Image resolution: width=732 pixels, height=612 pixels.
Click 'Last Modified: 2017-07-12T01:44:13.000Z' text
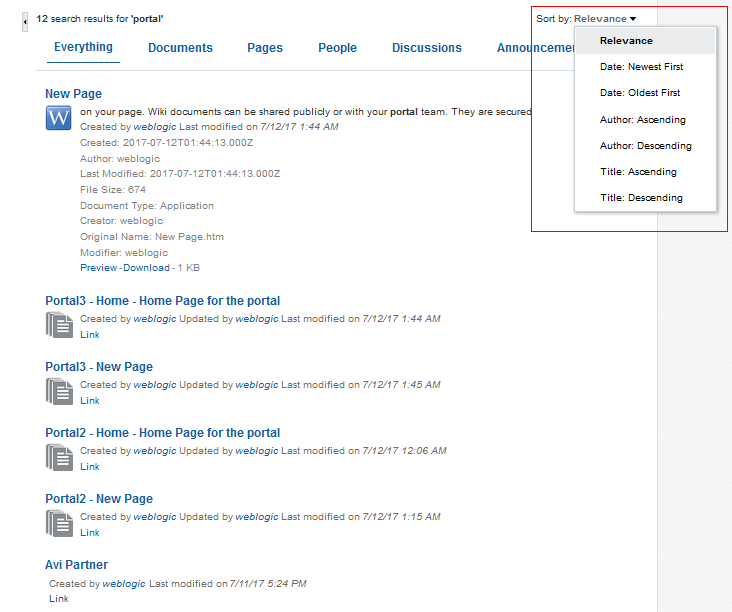180,174
